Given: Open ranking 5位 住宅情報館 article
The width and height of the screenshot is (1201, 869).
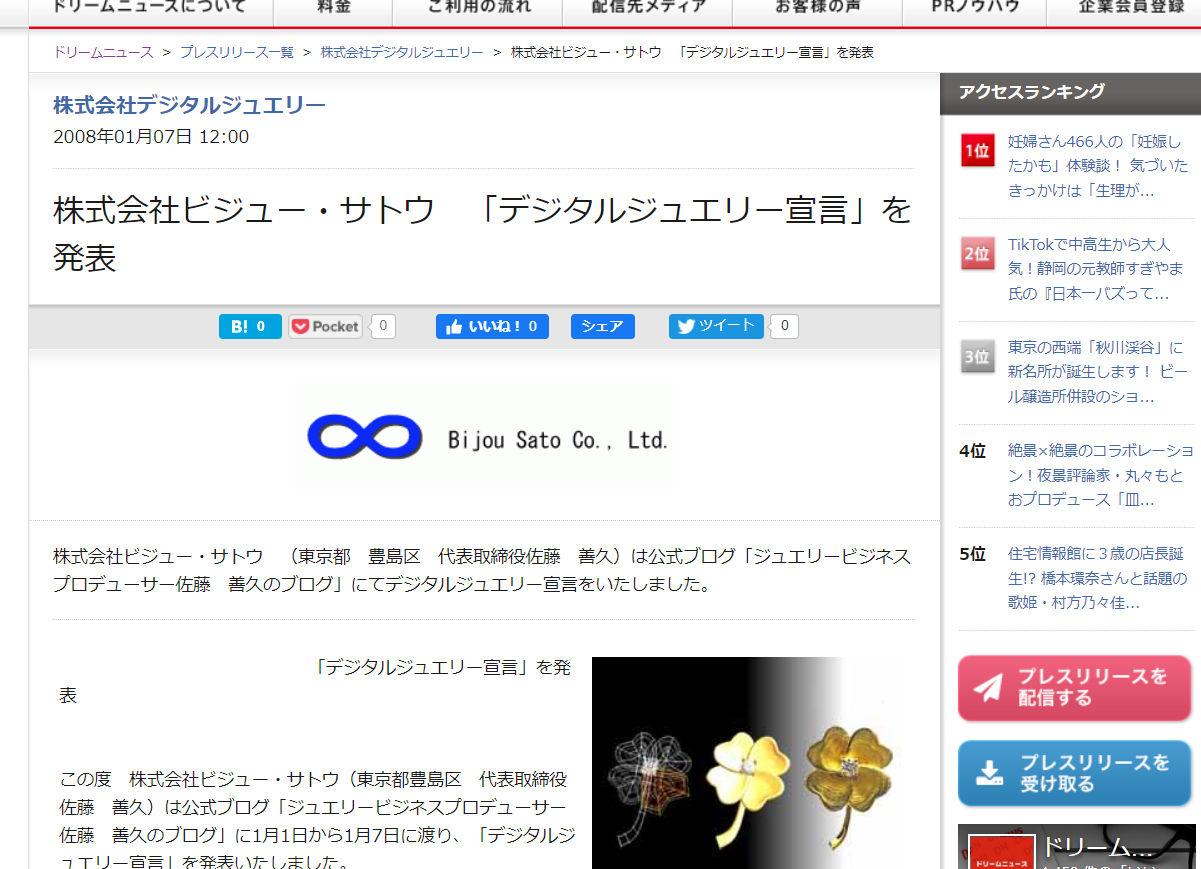Looking at the screenshot, I should (x=1098, y=578).
